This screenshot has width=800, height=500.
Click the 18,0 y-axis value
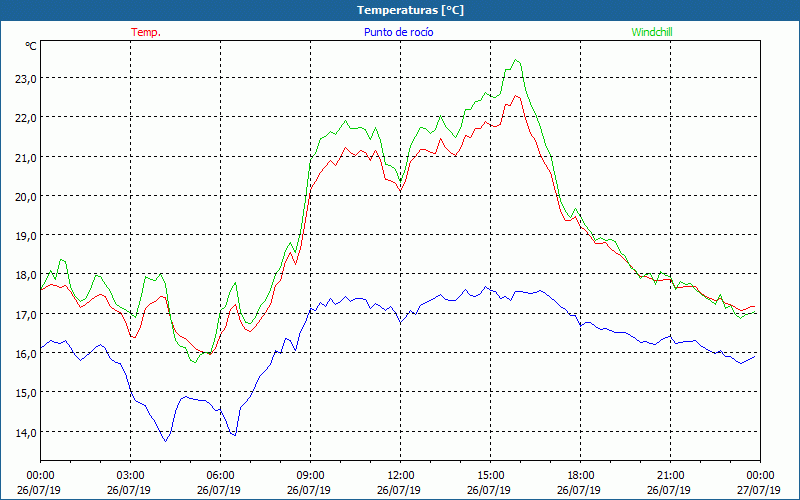click(x=24, y=275)
